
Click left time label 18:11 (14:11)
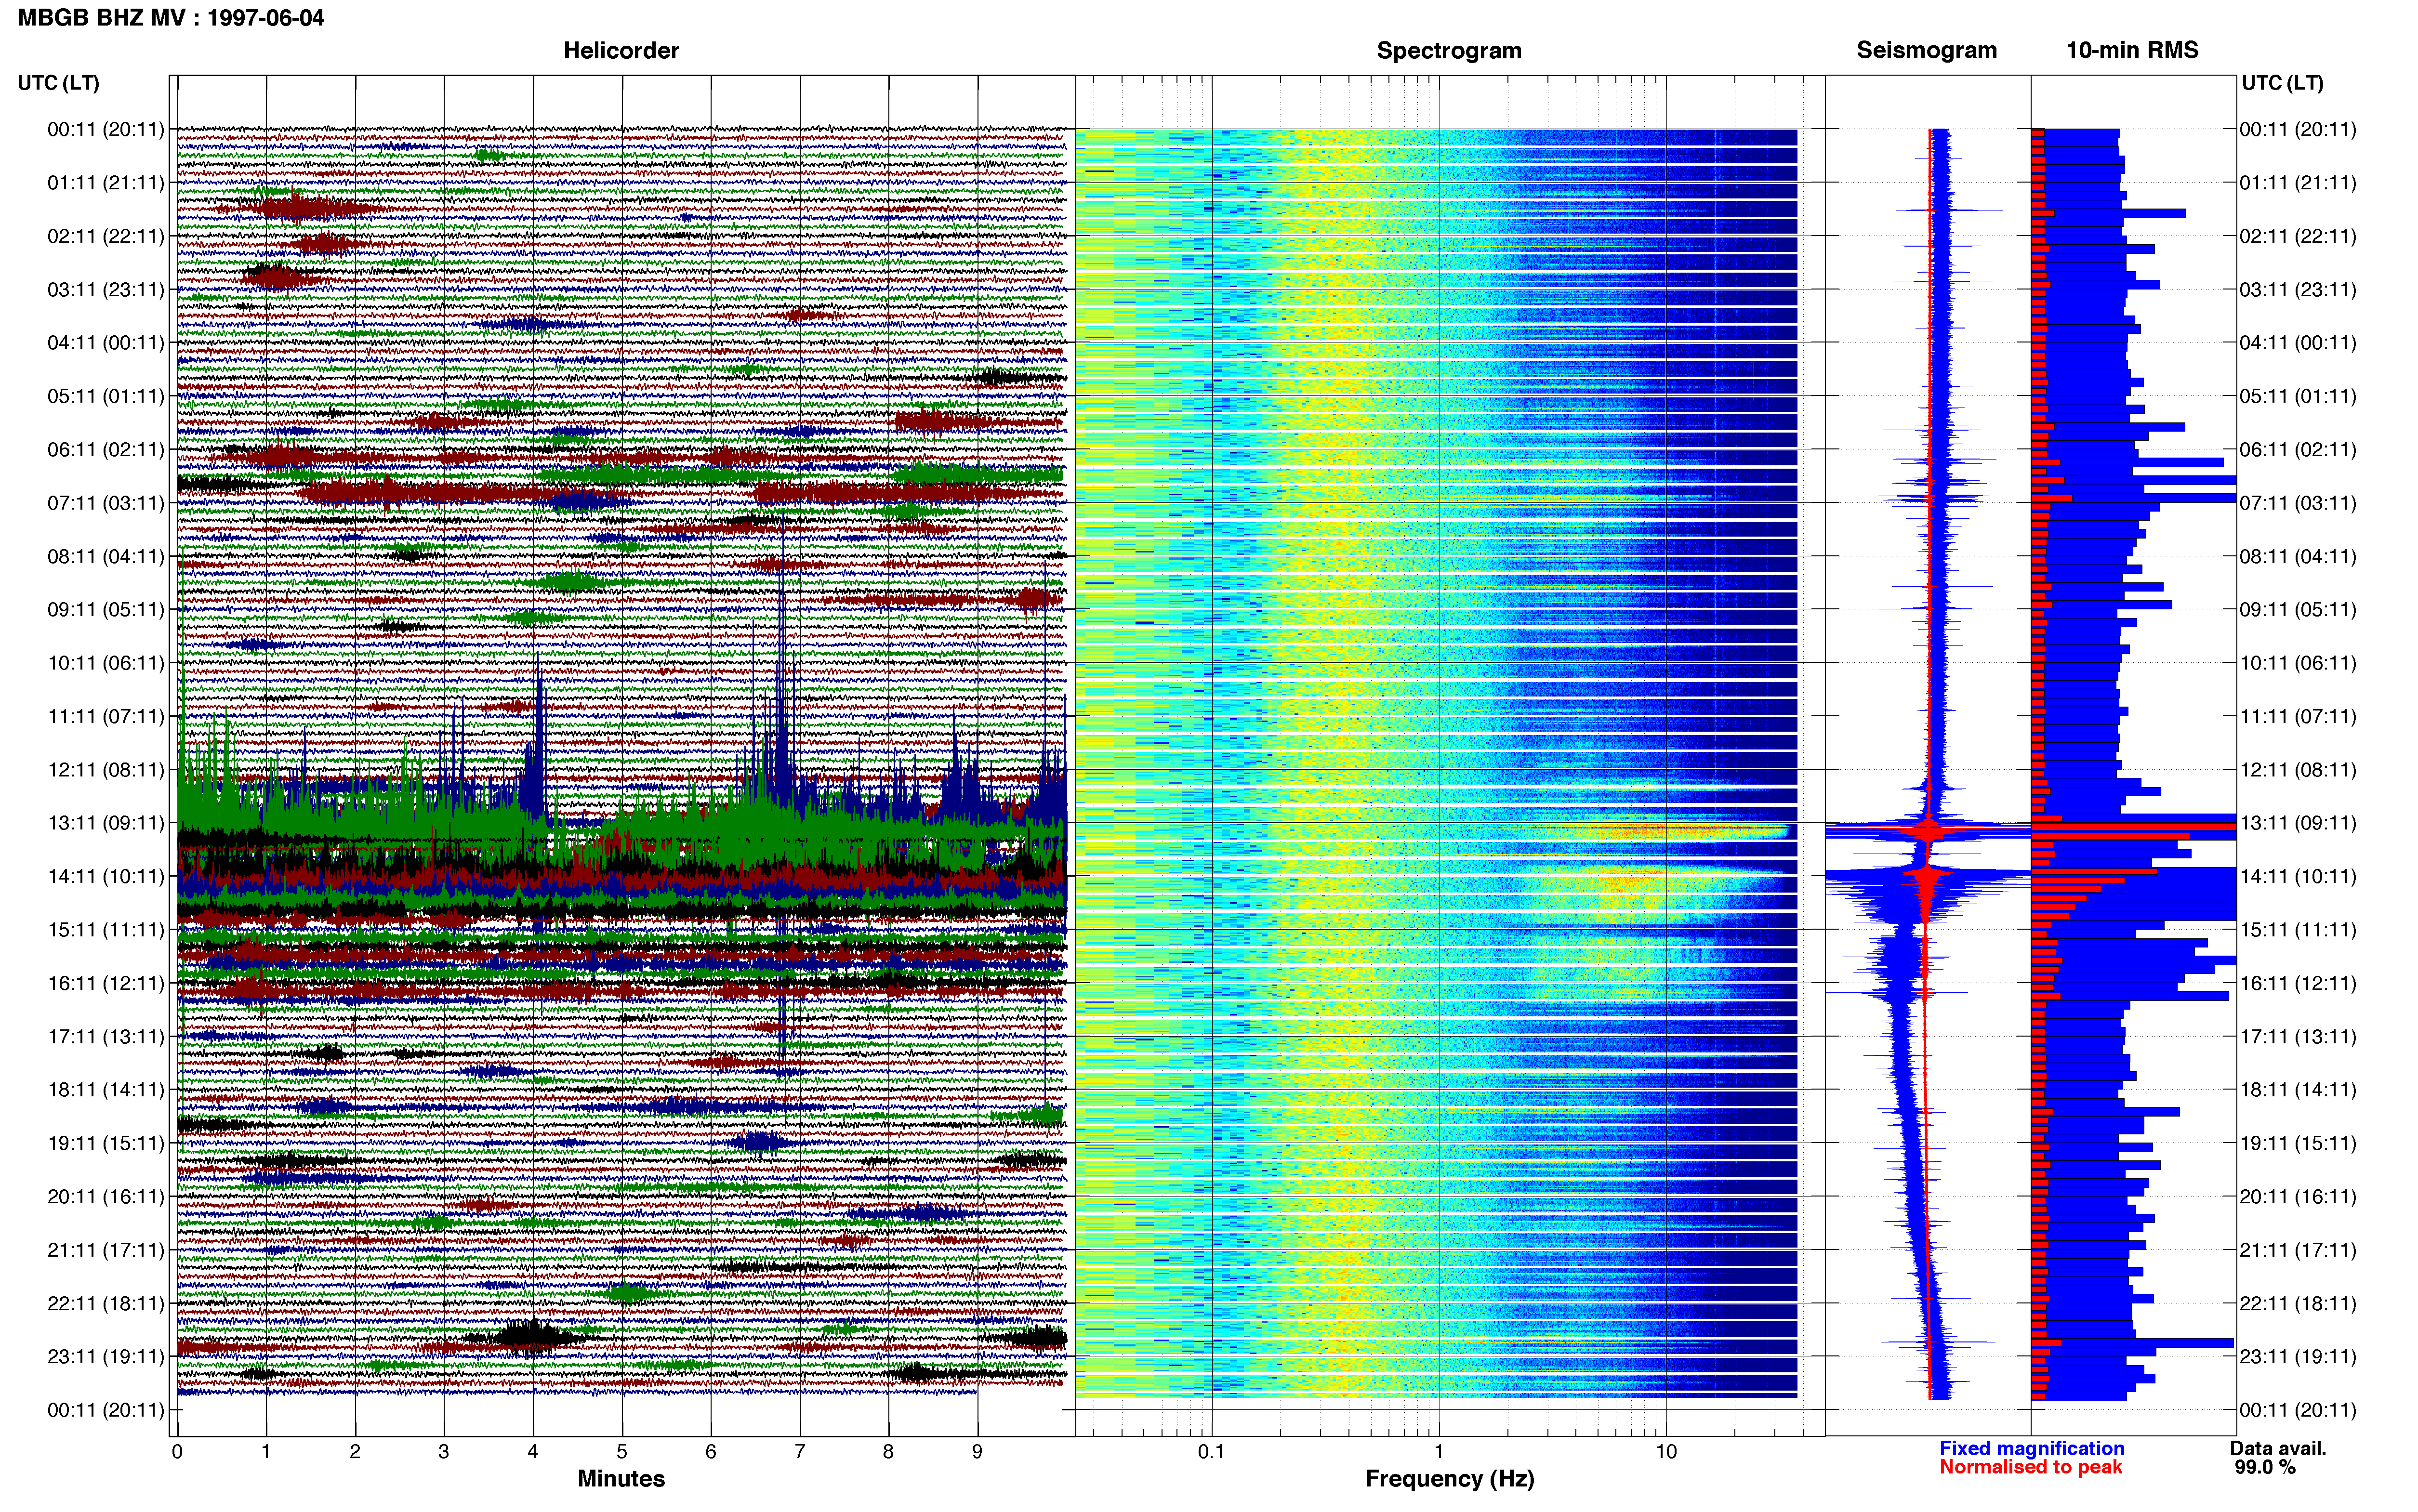(x=106, y=1090)
